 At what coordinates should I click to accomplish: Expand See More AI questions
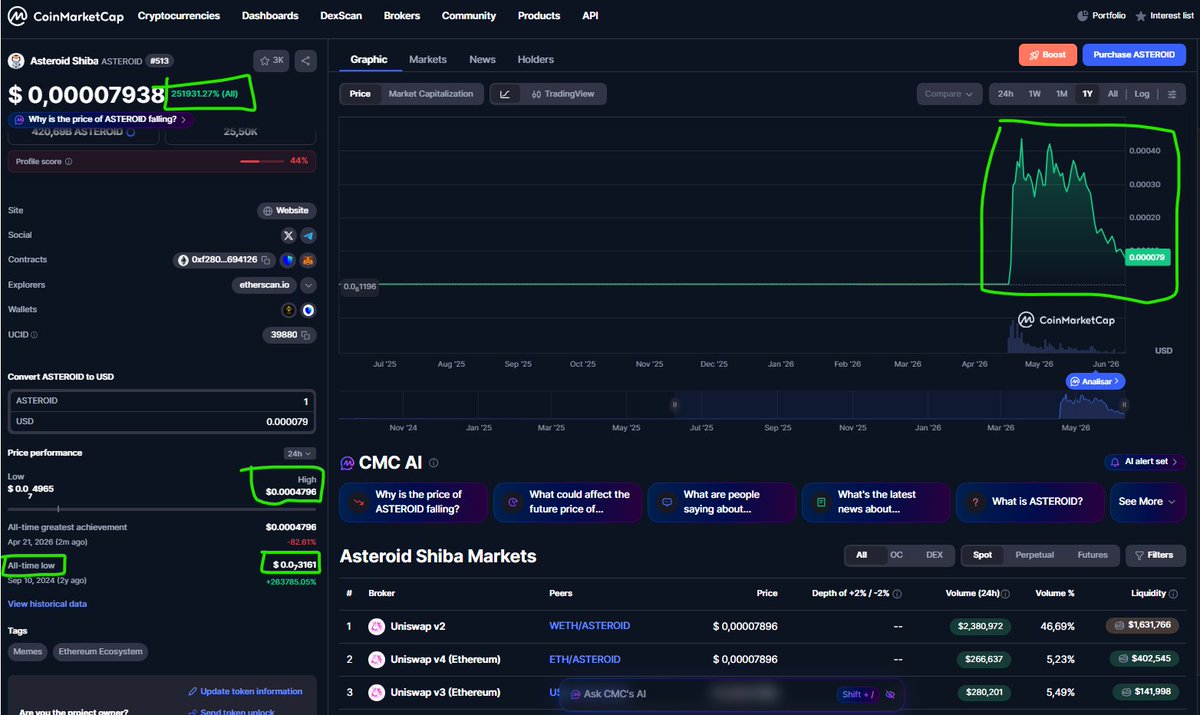point(1148,502)
